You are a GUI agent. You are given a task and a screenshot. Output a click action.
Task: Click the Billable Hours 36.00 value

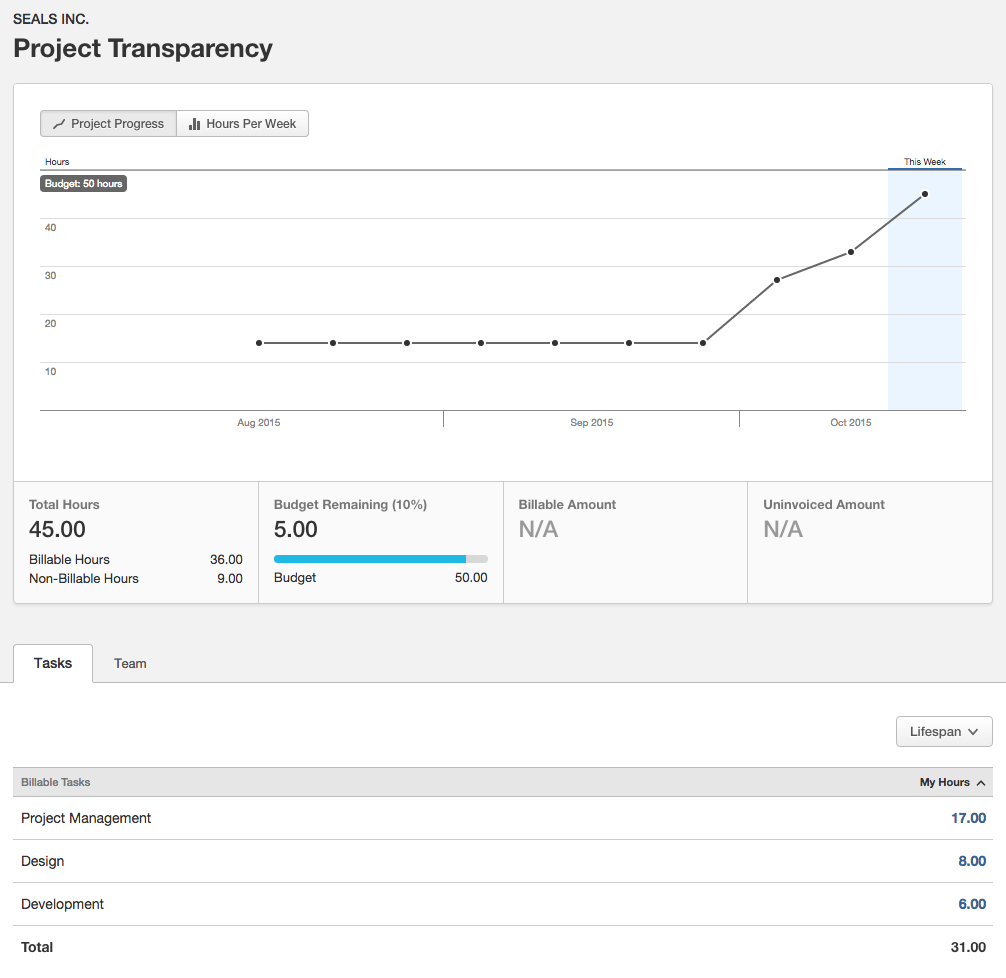pos(226,560)
